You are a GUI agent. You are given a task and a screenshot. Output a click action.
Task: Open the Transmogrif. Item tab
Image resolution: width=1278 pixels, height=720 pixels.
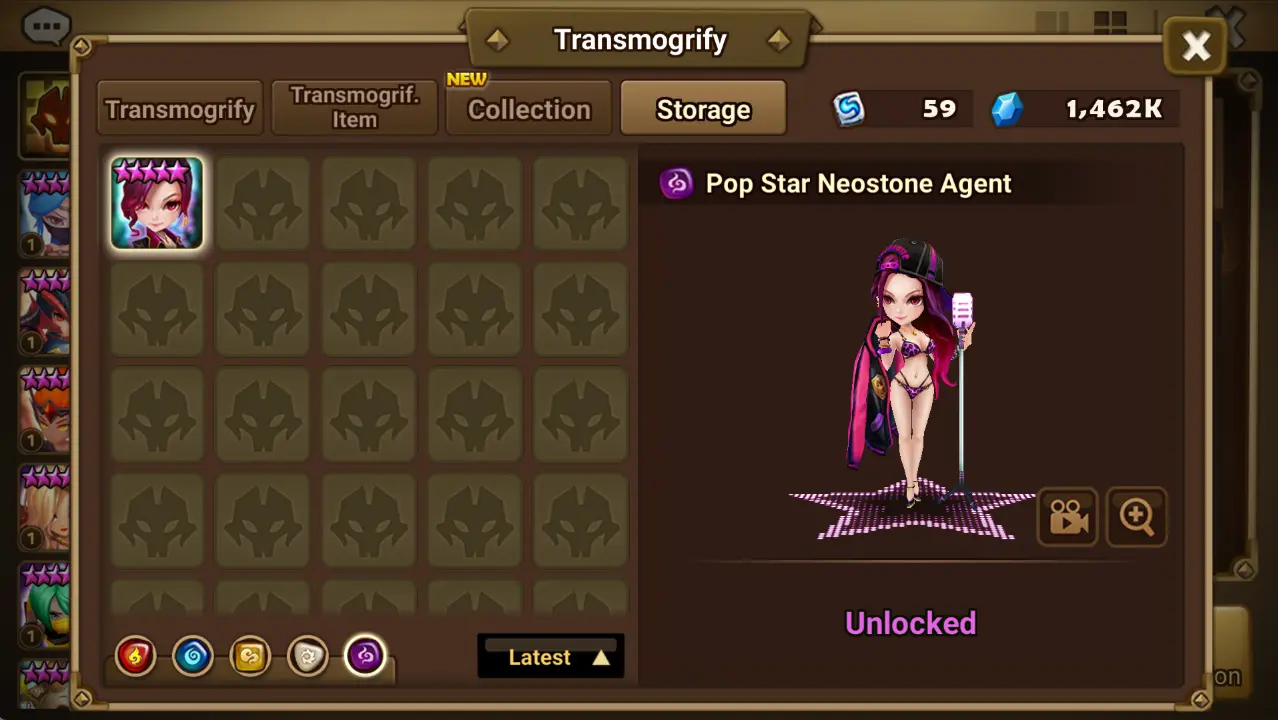355,108
